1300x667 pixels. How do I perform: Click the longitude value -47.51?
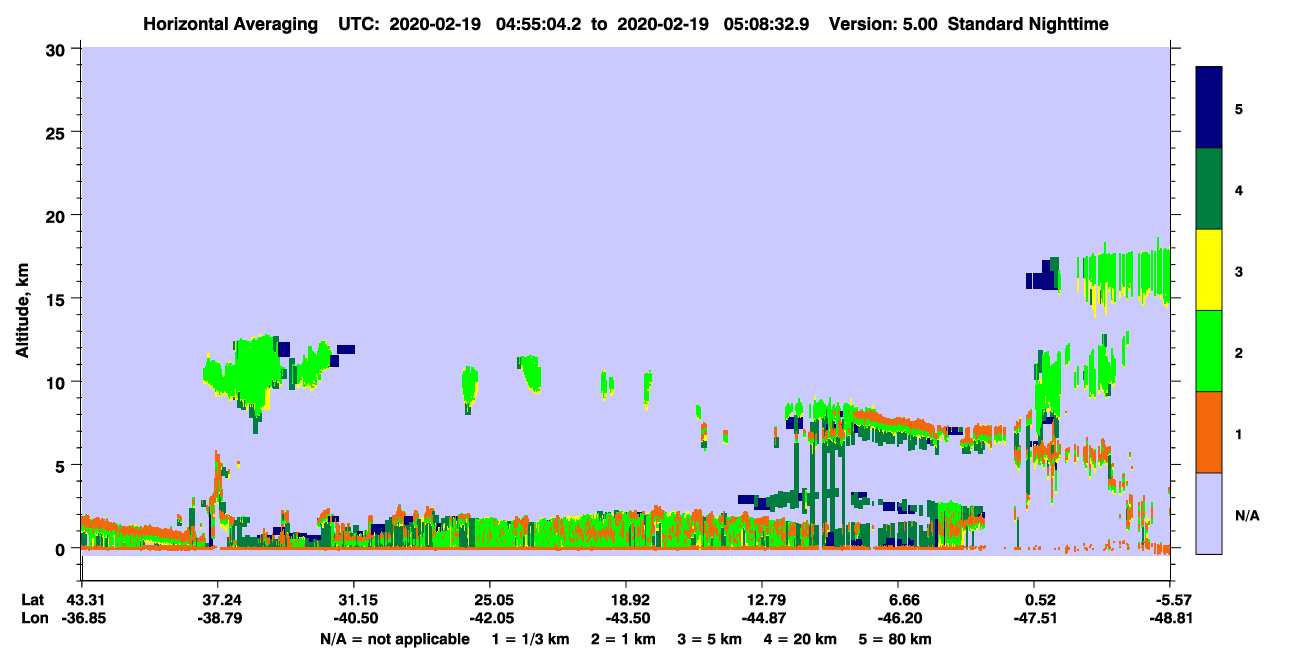[x=1034, y=619]
